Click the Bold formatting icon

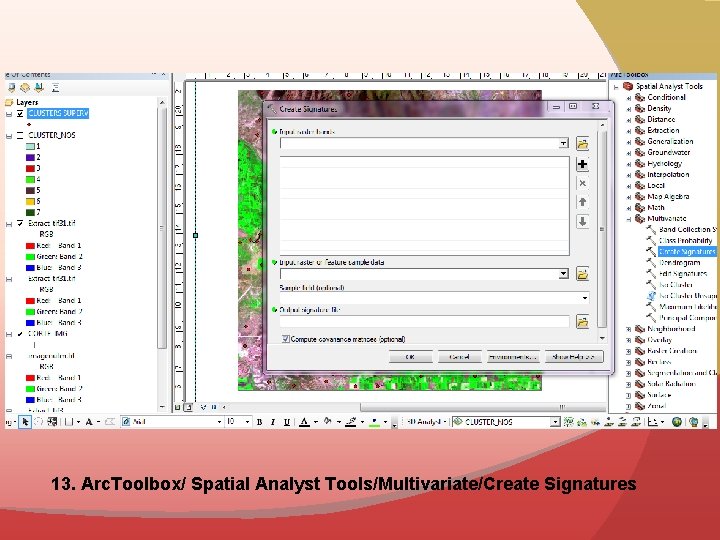(x=259, y=422)
